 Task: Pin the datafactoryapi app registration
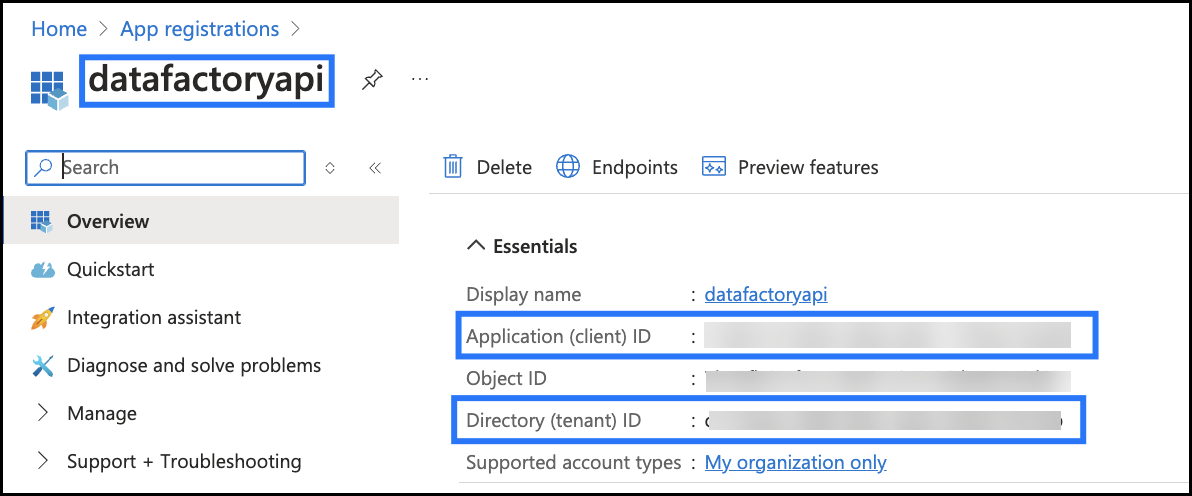point(372,80)
